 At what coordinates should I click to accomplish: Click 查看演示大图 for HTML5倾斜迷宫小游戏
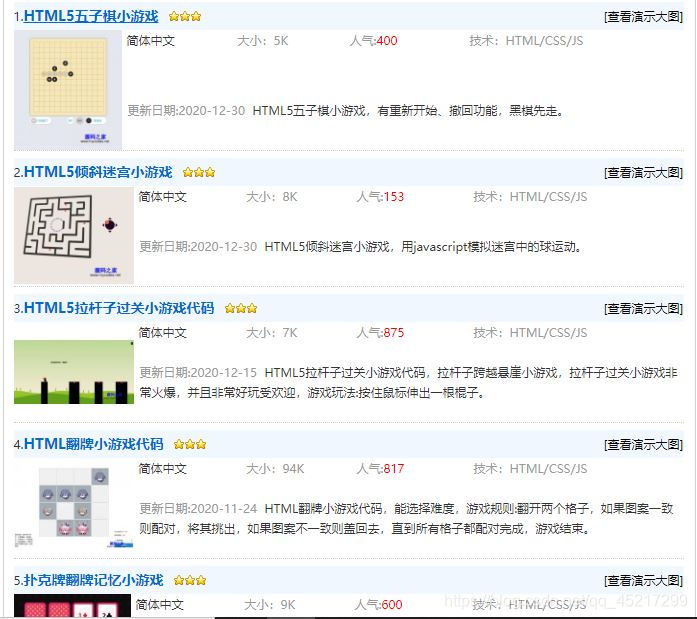[643, 172]
